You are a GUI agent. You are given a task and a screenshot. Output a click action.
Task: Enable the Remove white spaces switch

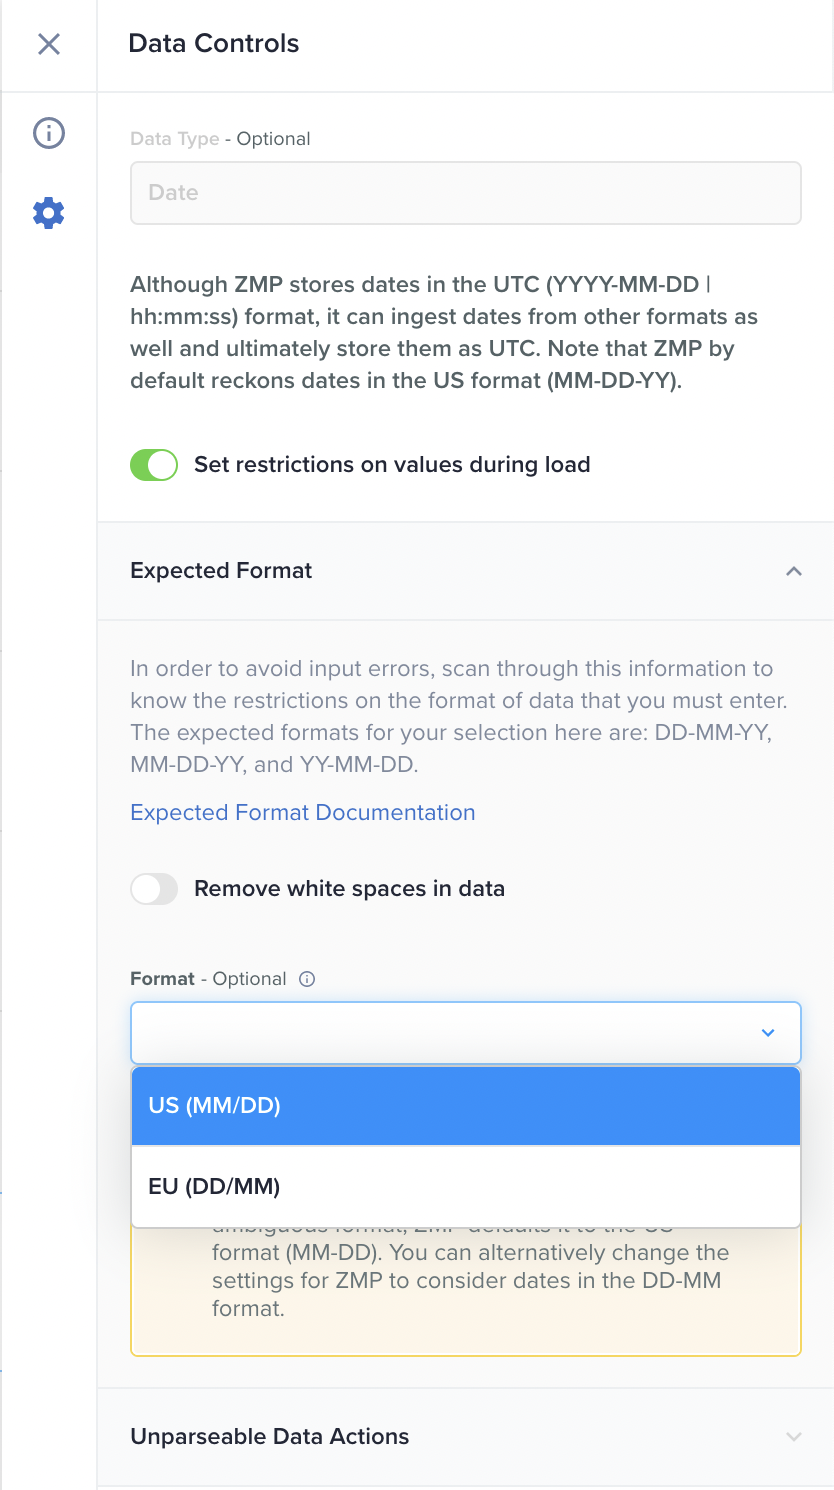point(154,889)
